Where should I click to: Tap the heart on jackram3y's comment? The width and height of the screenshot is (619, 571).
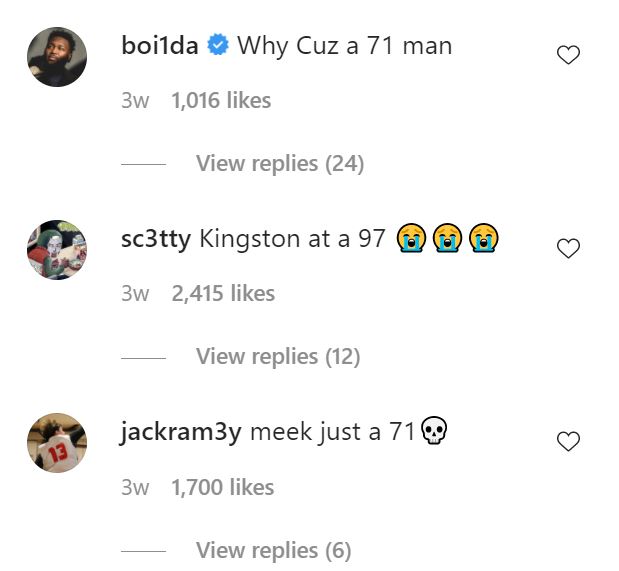coord(568,442)
